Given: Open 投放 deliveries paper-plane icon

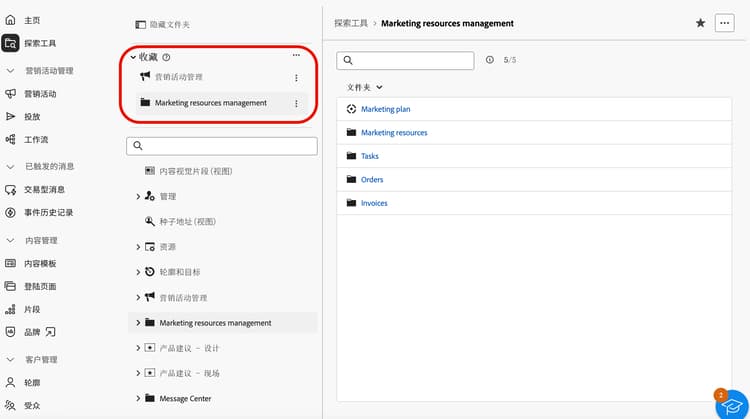Looking at the screenshot, I should click(x=11, y=116).
